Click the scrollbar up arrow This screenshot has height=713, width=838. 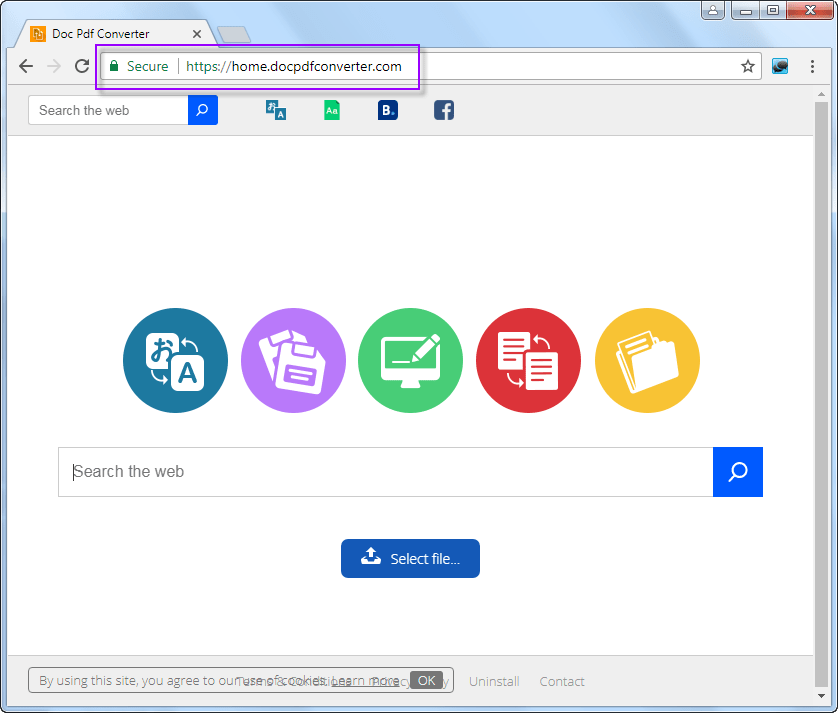[821, 94]
